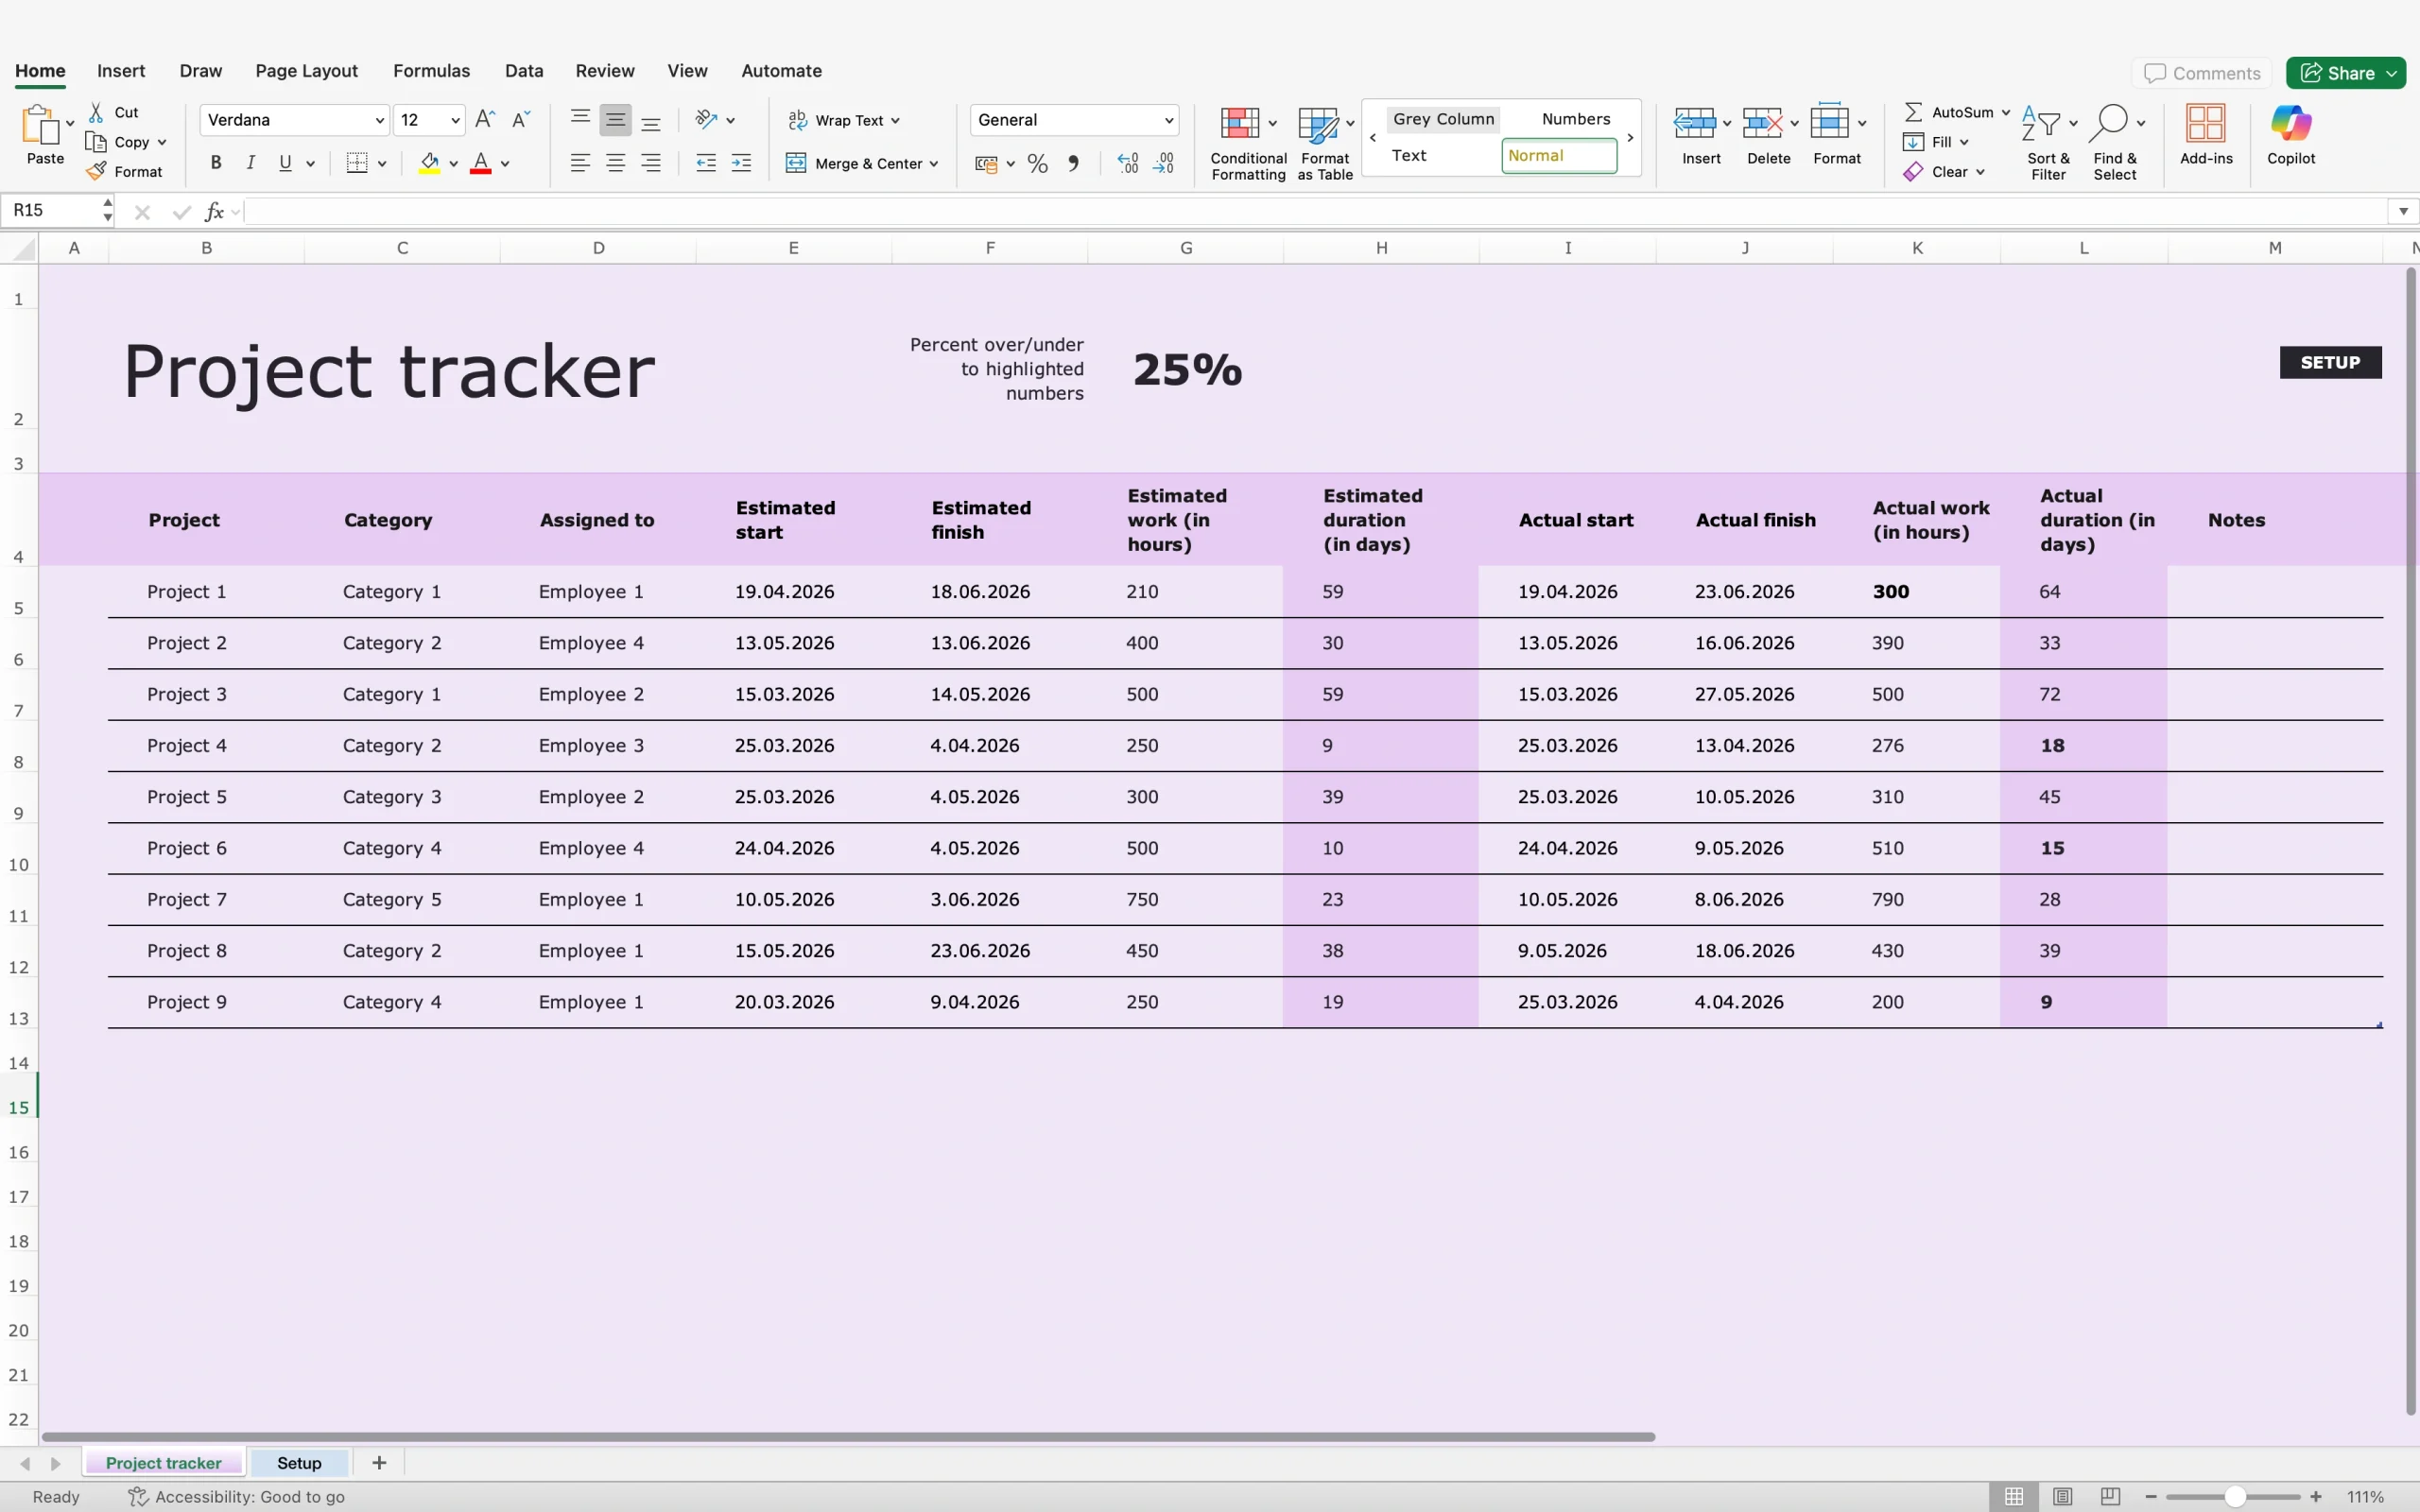
Task: Click the Insert cells icon
Action: (x=1694, y=124)
